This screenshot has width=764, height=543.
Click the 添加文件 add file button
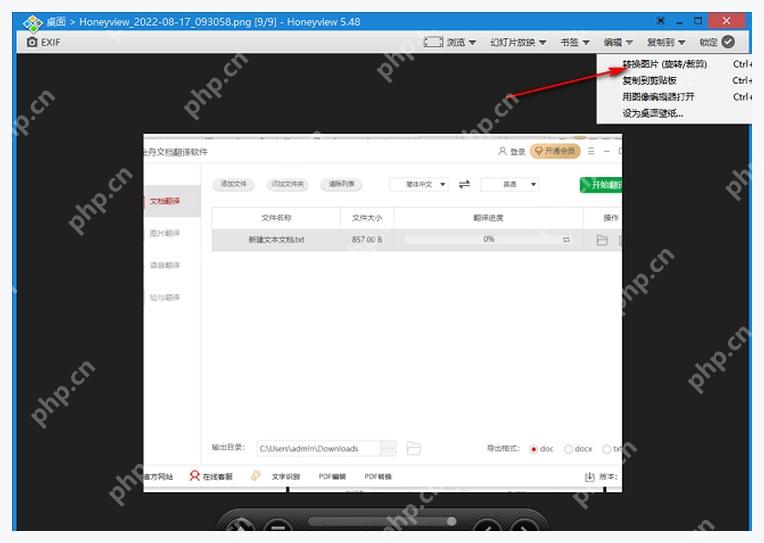pyautogui.click(x=233, y=184)
